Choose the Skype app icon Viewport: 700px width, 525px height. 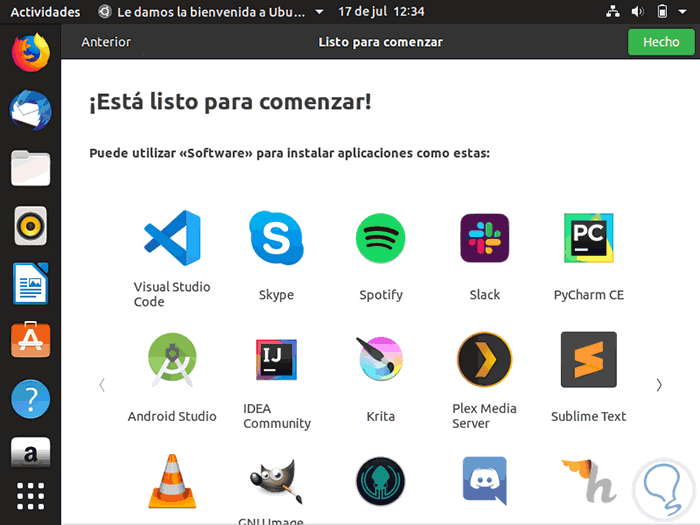coord(276,238)
